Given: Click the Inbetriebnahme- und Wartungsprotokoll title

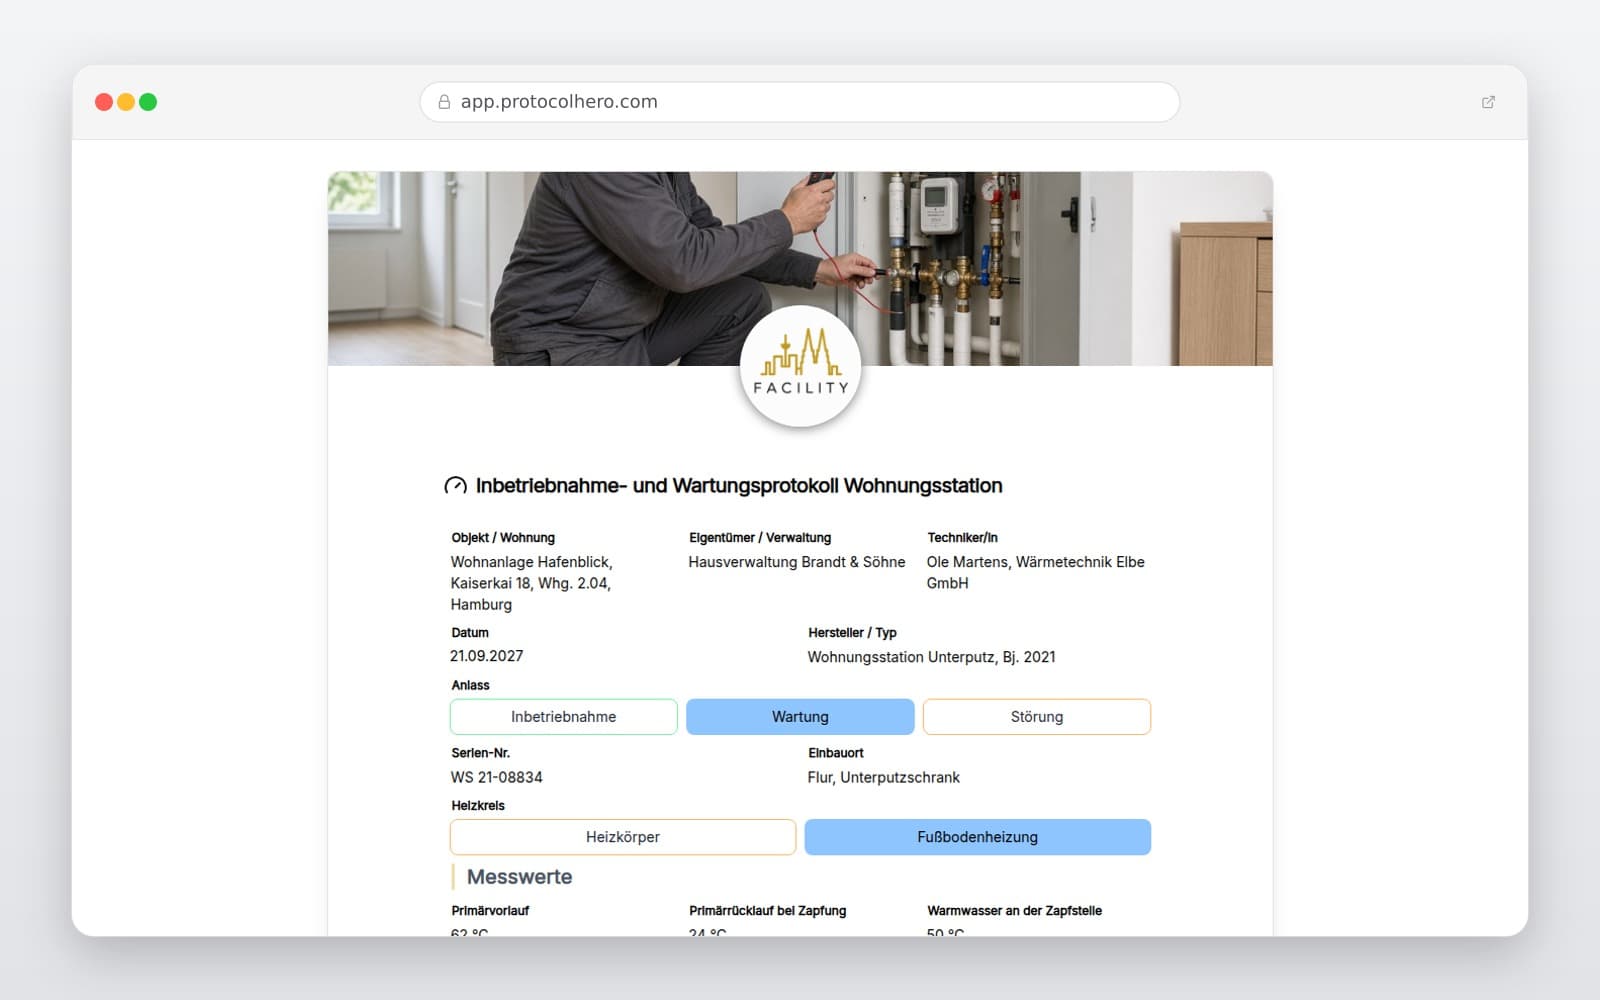Looking at the screenshot, I should pyautogui.click(x=739, y=486).
